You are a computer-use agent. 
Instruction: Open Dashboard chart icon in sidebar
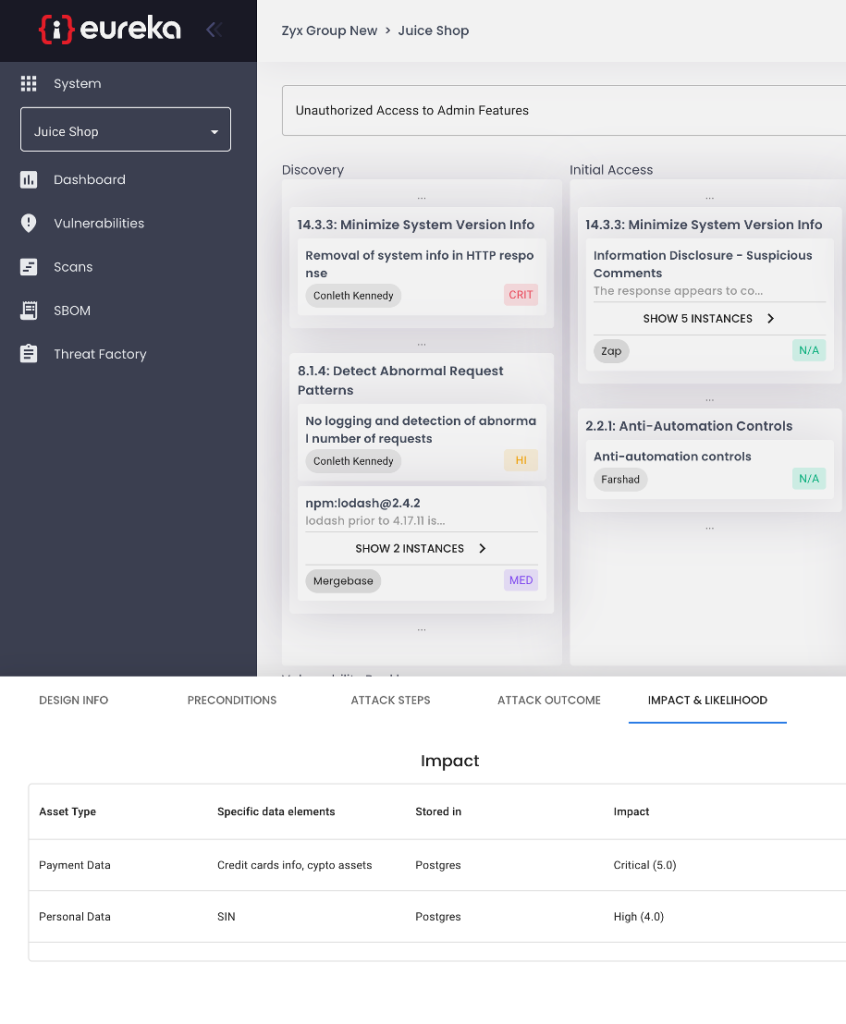(x=29, y=180)
